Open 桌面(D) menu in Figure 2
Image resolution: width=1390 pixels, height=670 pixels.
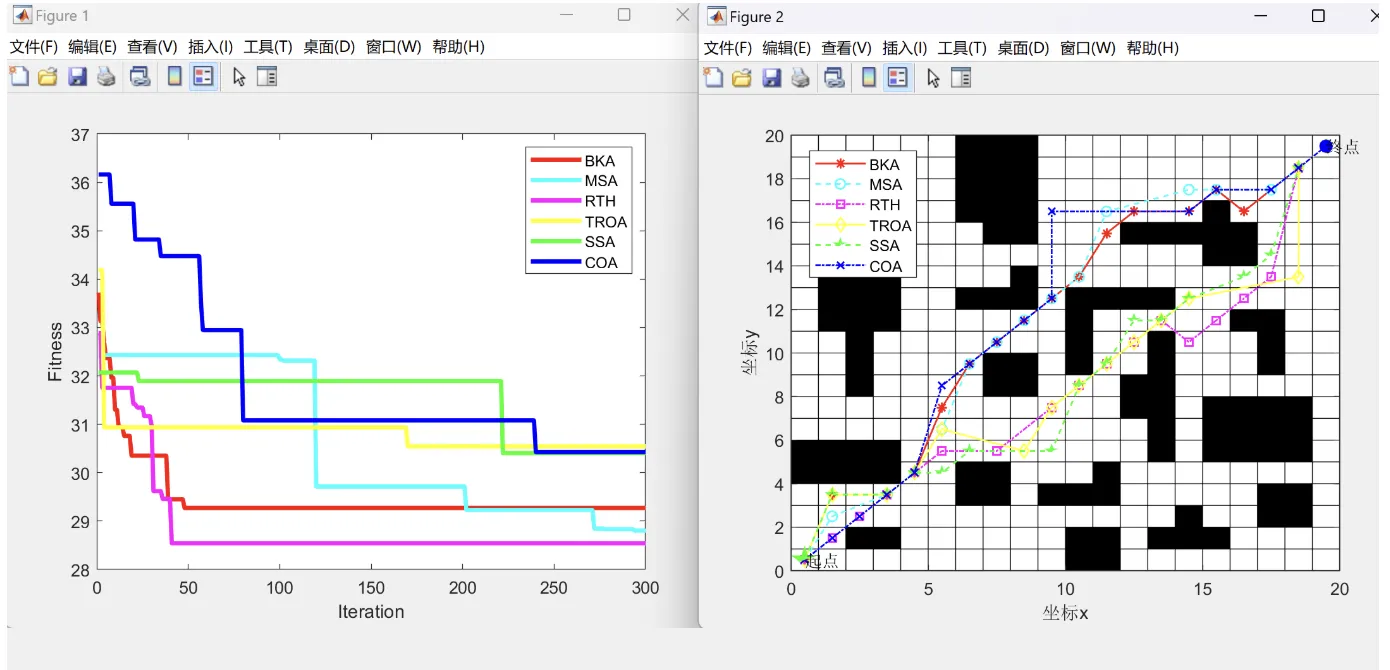[x=1023, y=48]
